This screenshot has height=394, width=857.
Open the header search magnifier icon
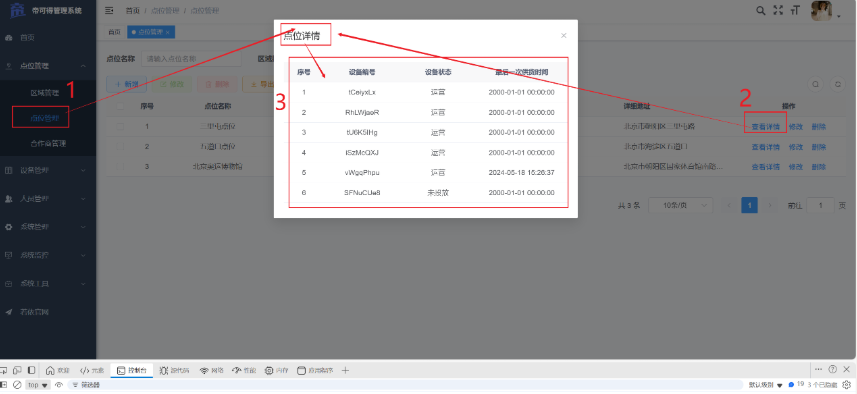click(x=760, y=10)
